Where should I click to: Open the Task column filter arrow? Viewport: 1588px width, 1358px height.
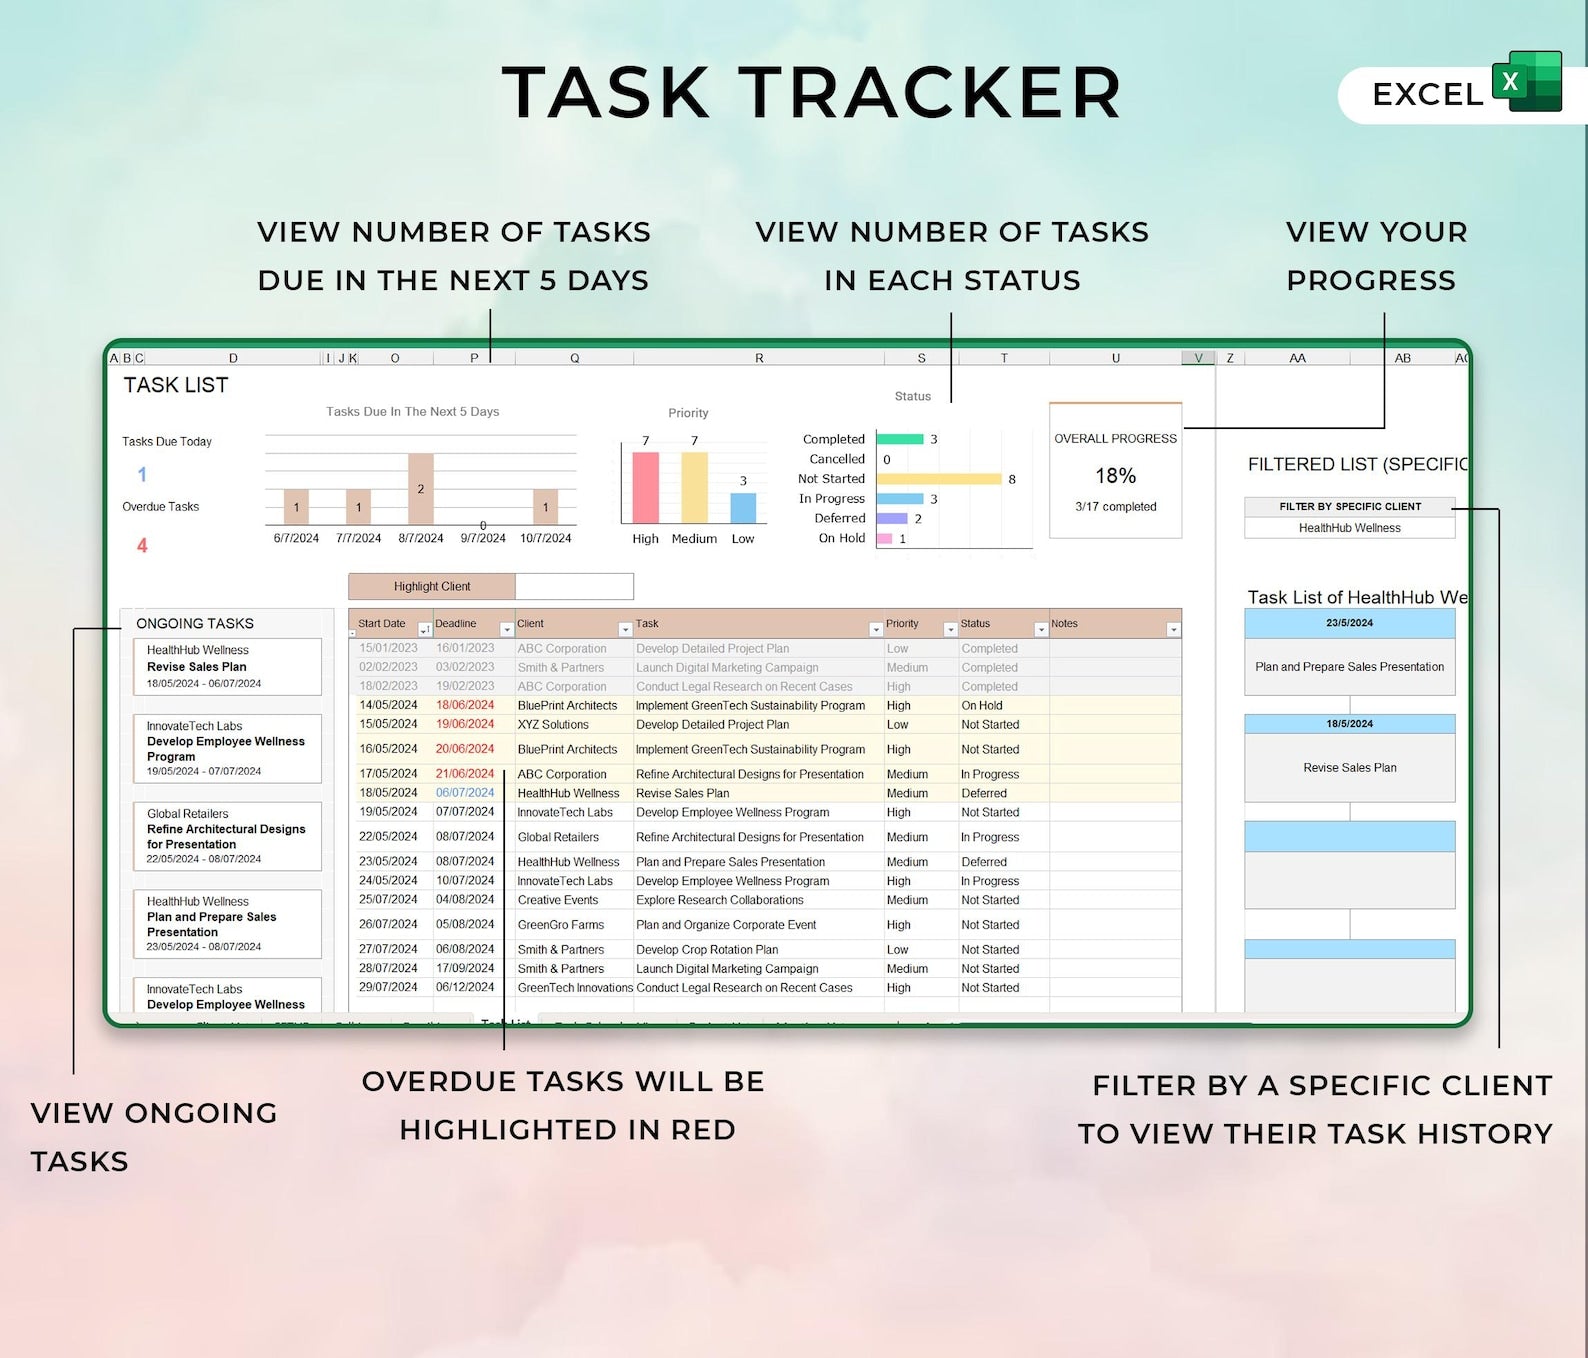coord(875,630)
